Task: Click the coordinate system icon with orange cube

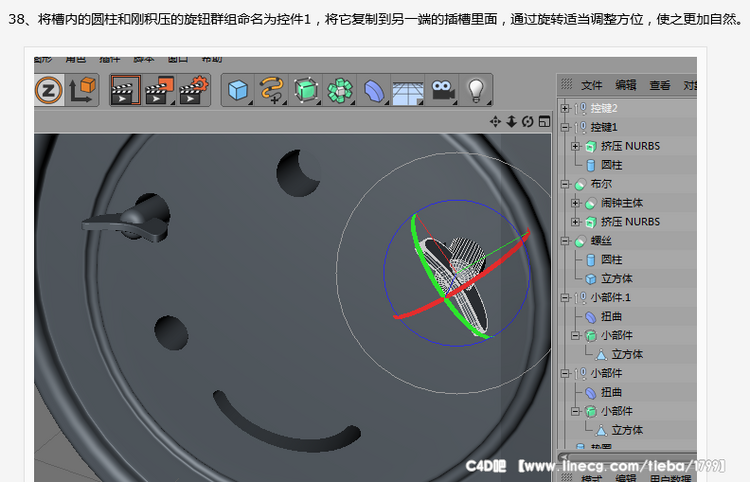Action: point(82,90)
